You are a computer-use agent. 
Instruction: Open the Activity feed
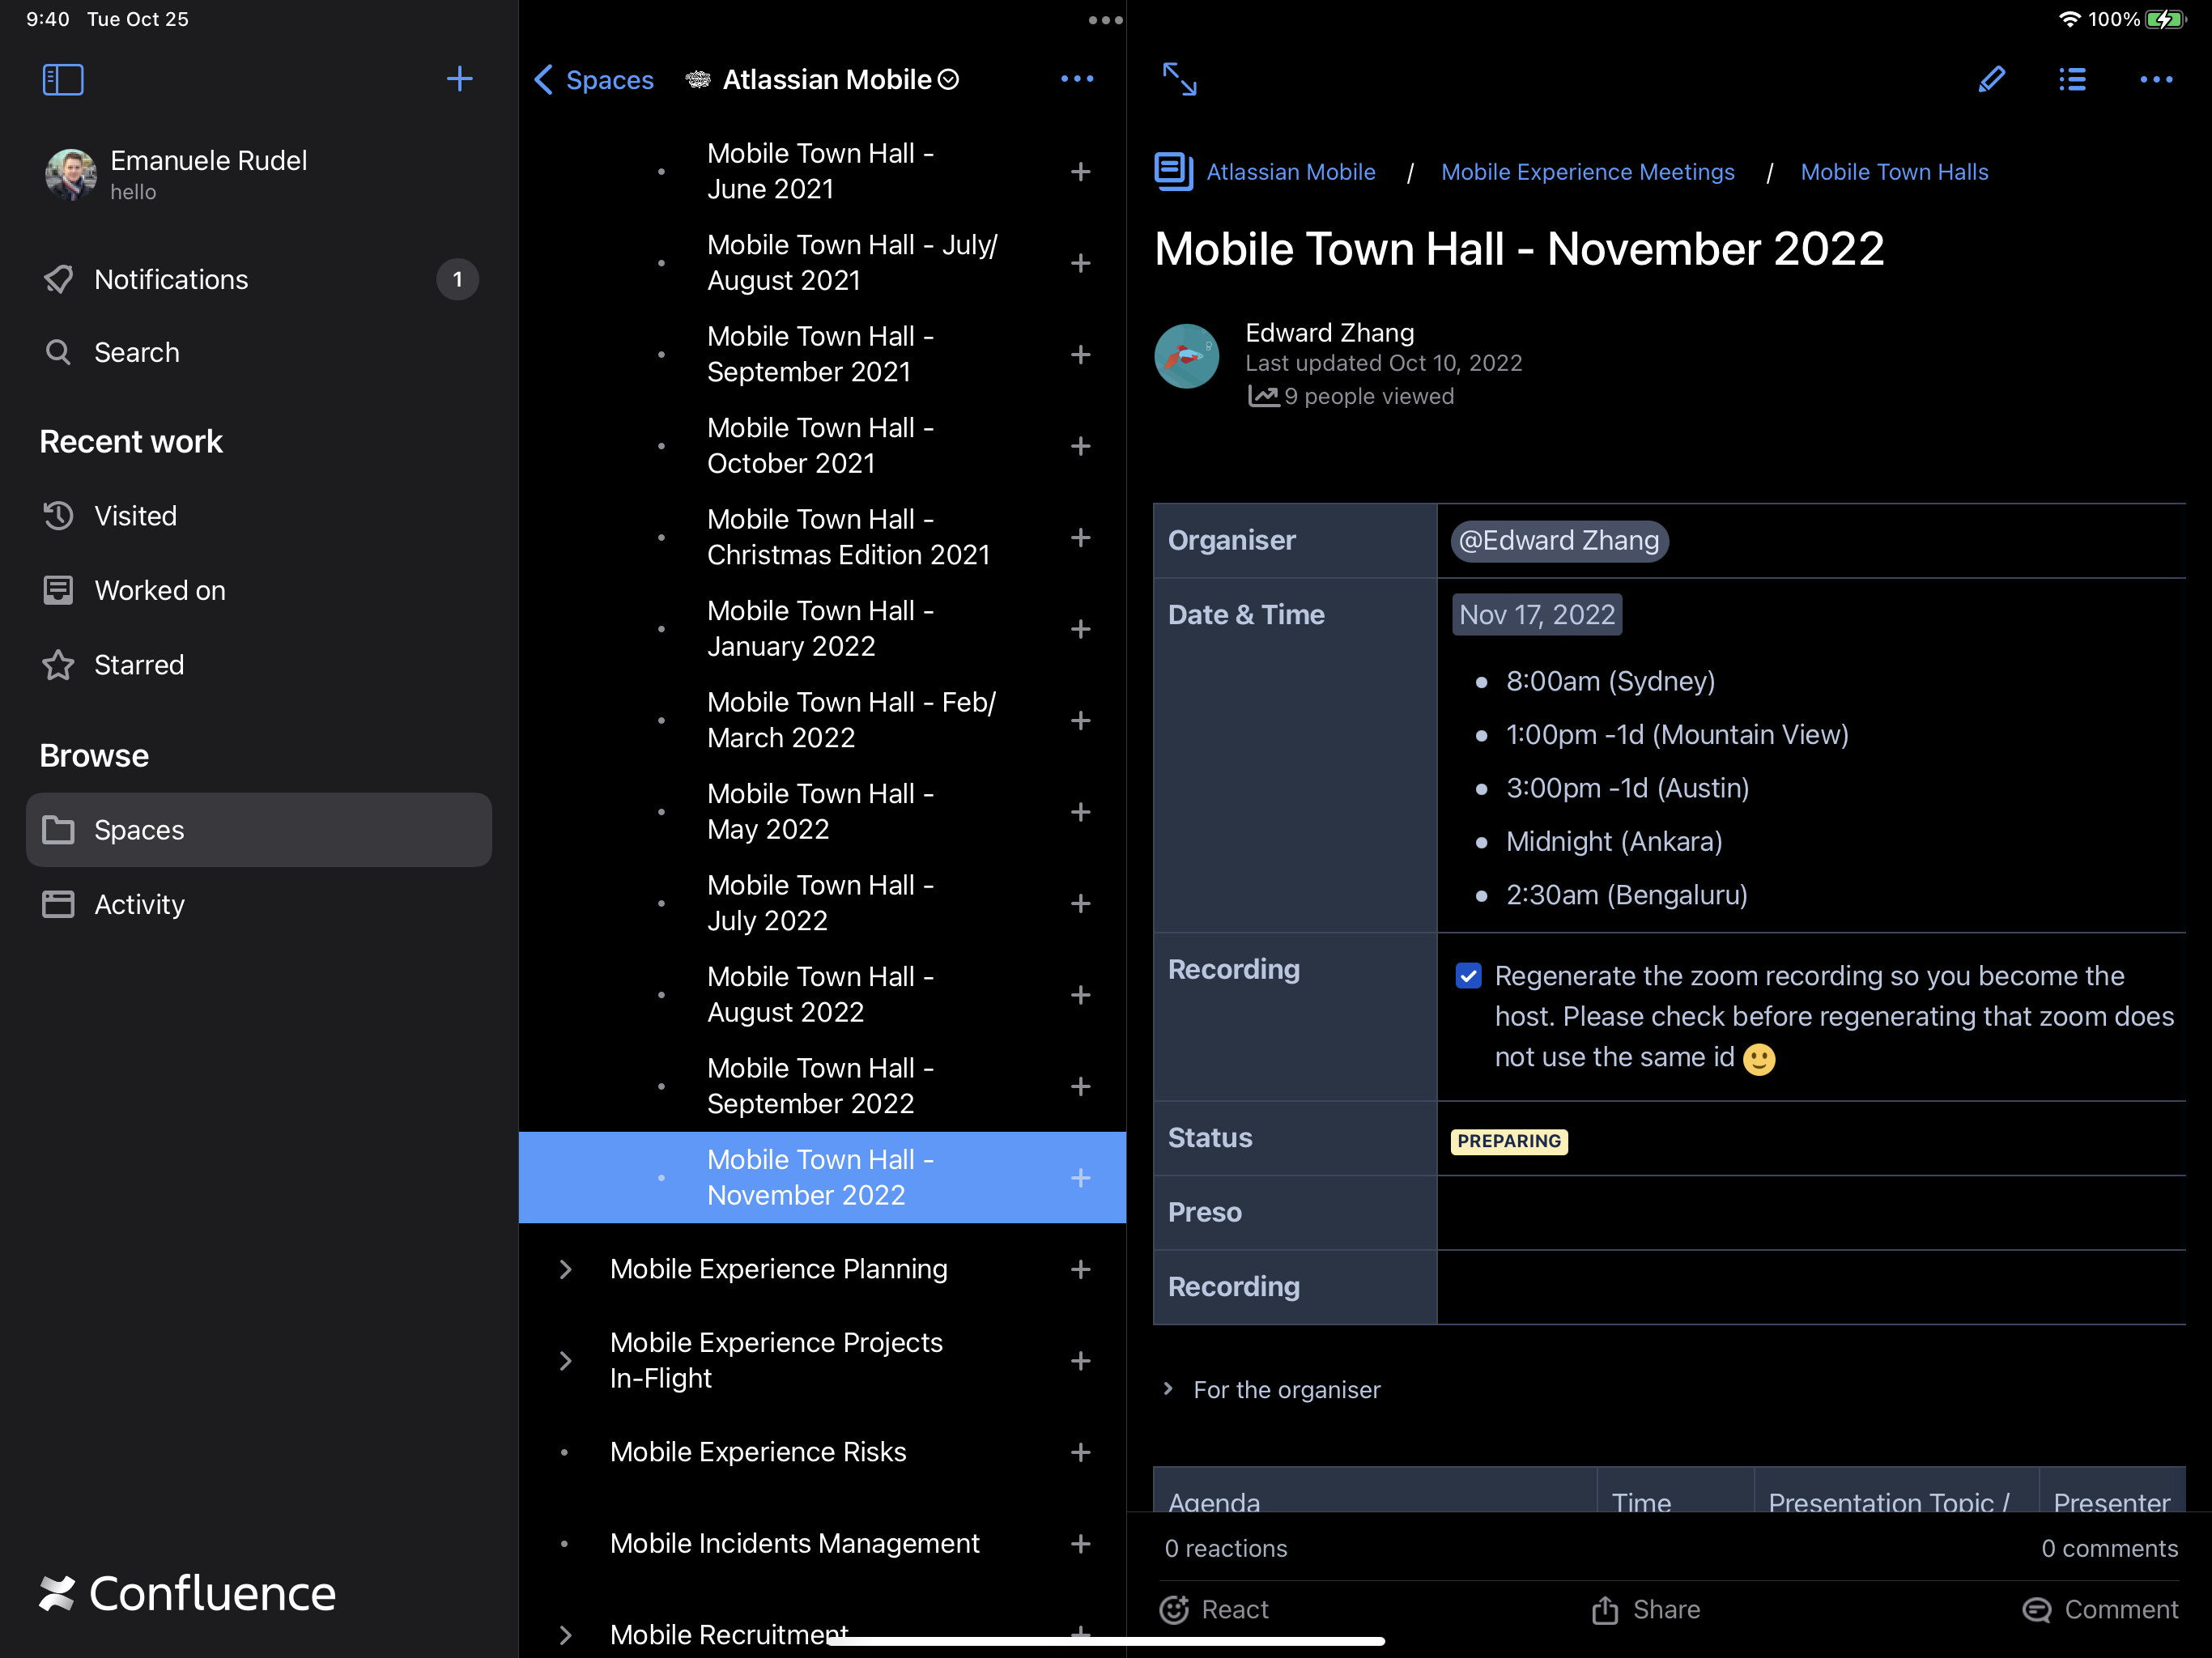click(x=259, y=904)
